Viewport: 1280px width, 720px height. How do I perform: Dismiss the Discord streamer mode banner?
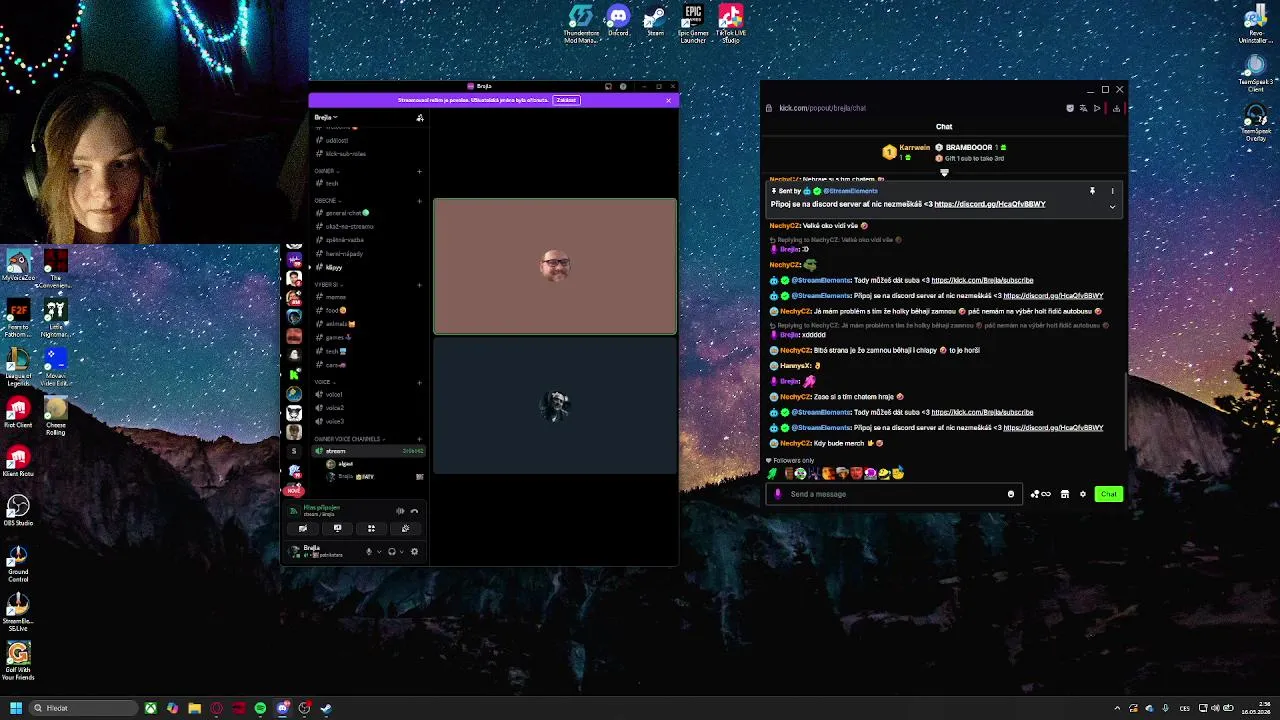[668, 100]
